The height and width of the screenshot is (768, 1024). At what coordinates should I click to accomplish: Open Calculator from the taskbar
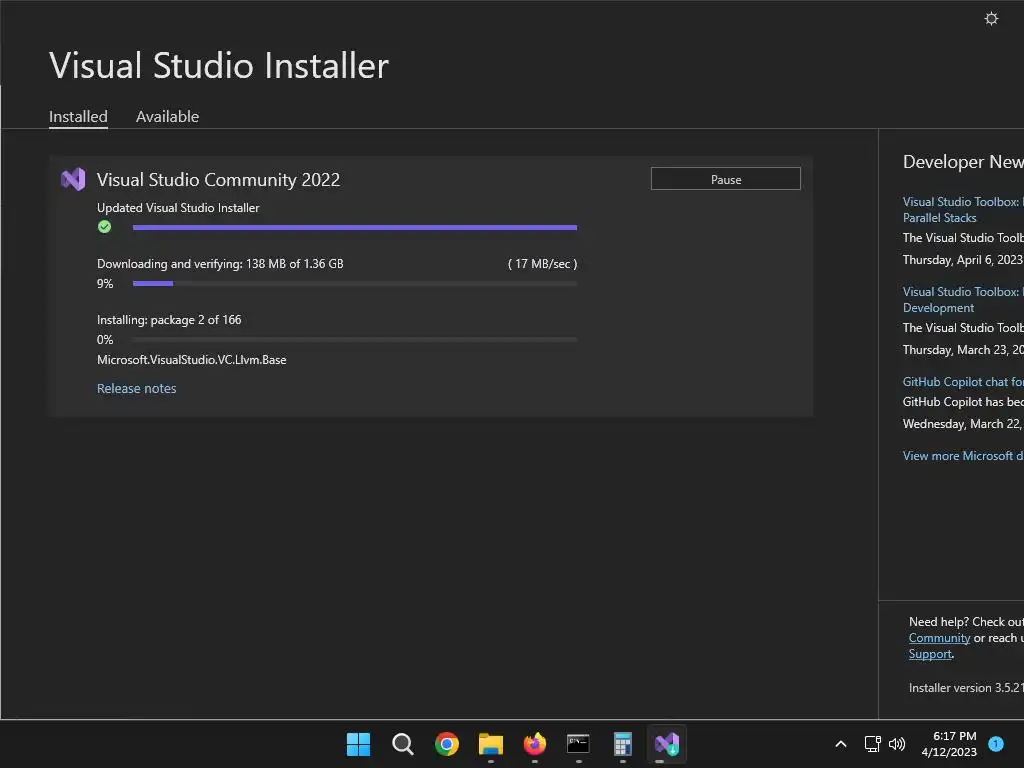[x=623, y=744]
